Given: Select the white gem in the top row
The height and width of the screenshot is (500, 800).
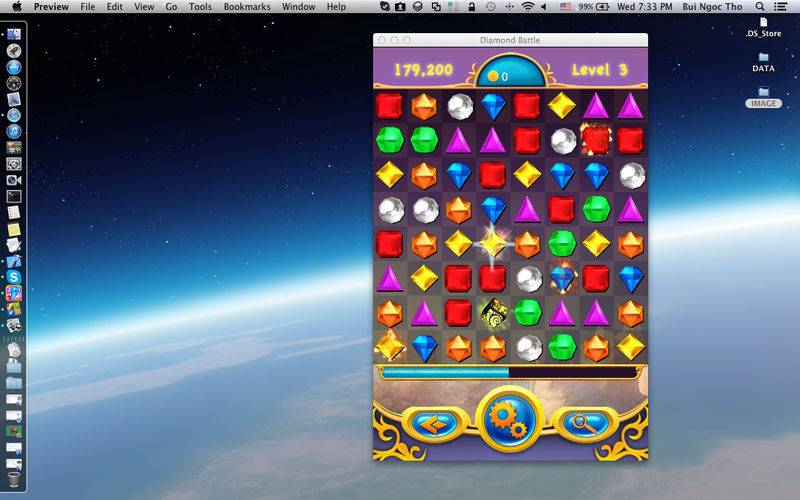Looking at the screenshot, I should (x=460, y=106).
